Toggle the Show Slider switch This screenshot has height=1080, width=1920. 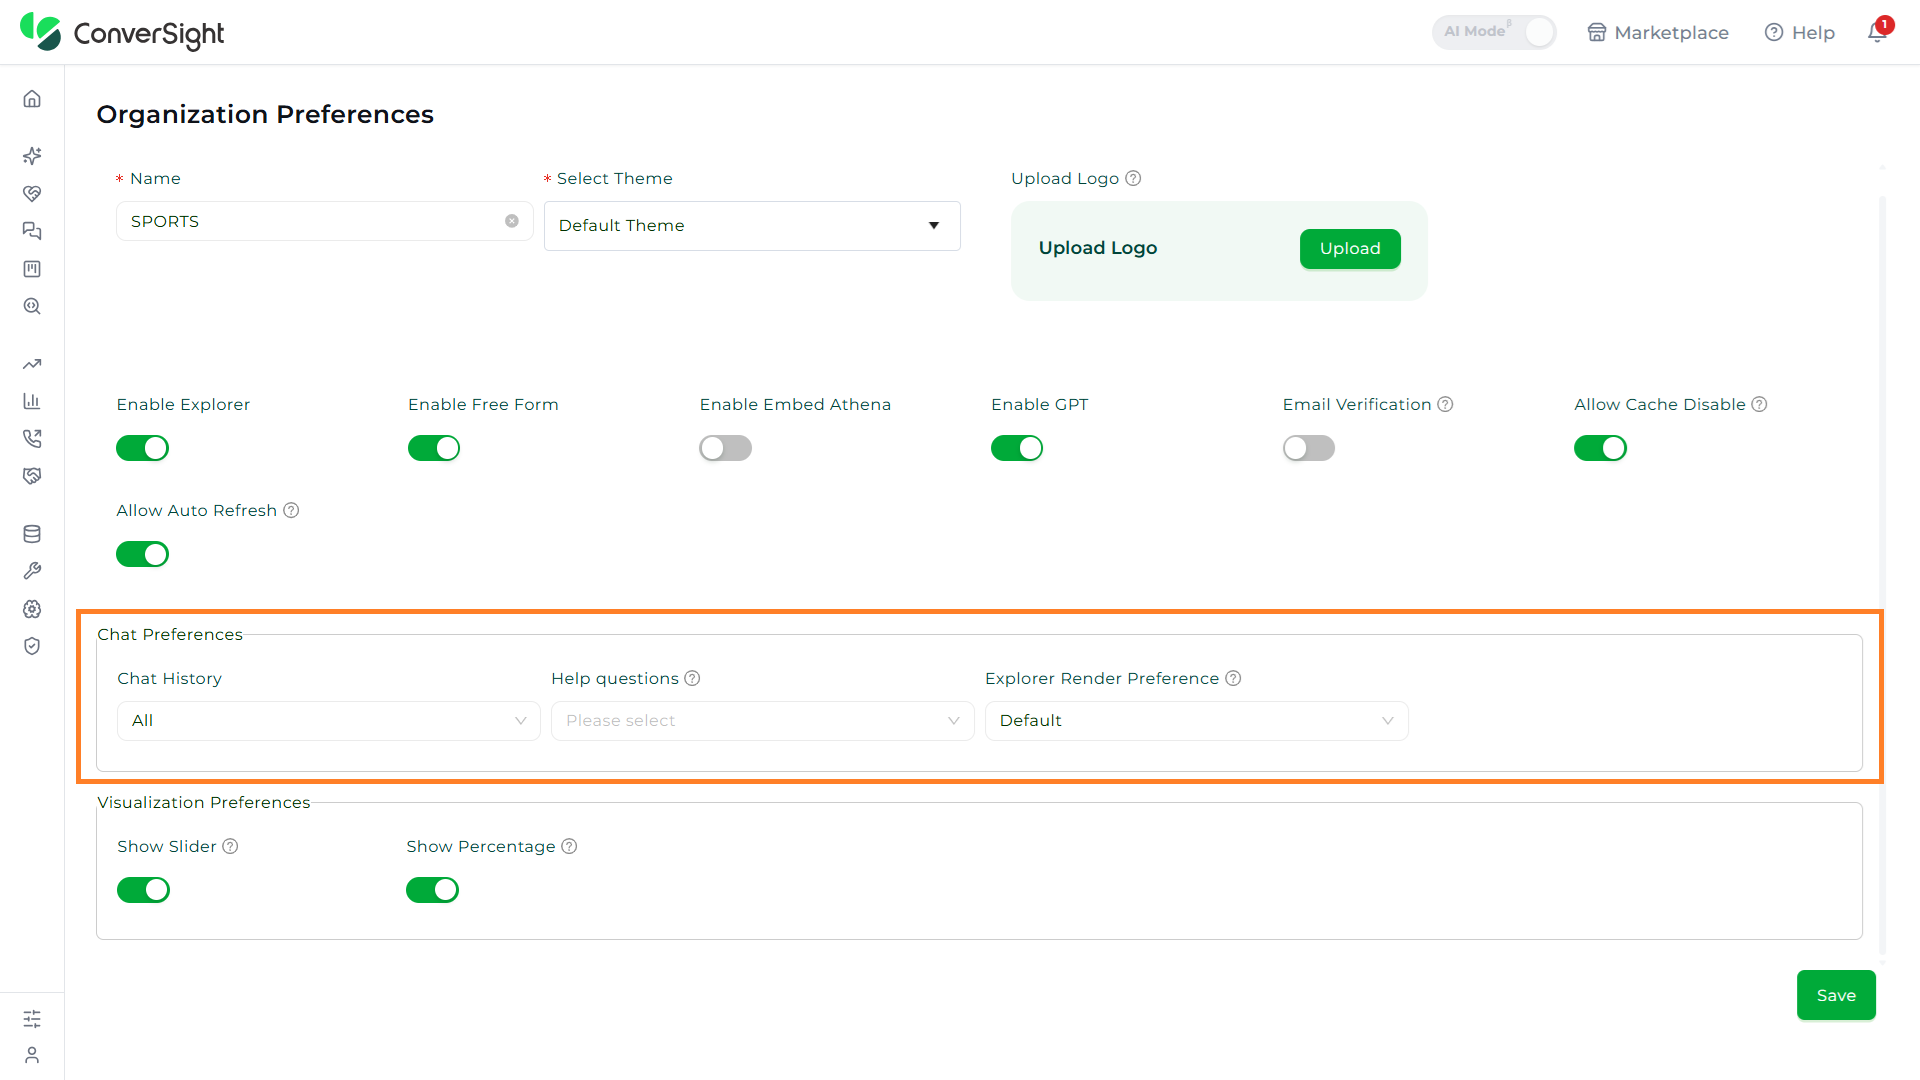(143, 890)
